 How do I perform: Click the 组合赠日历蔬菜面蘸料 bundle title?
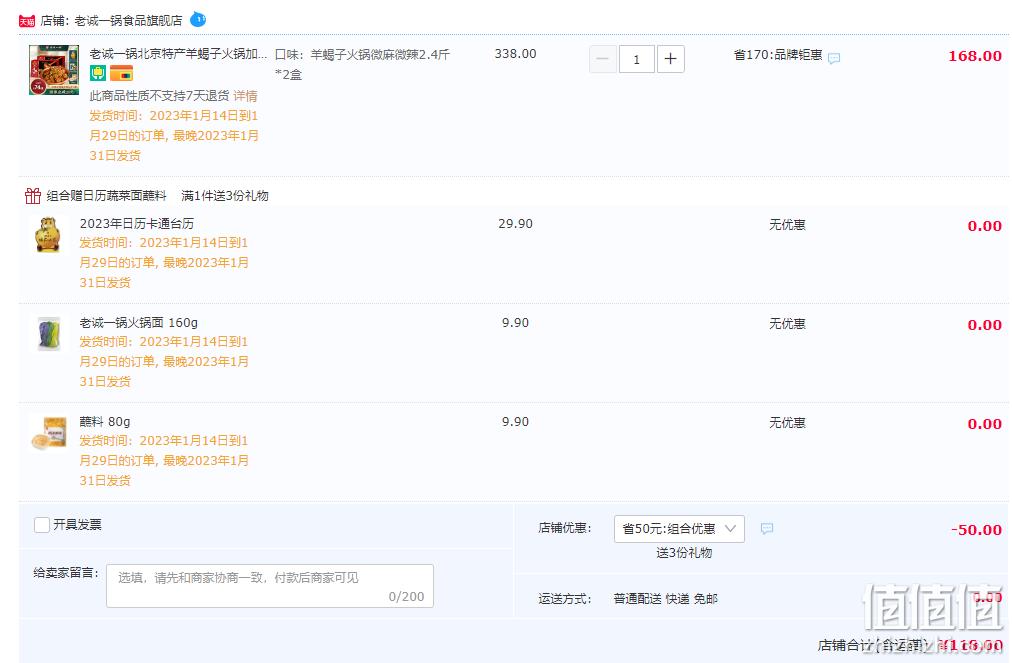click(x=106, y=196)
